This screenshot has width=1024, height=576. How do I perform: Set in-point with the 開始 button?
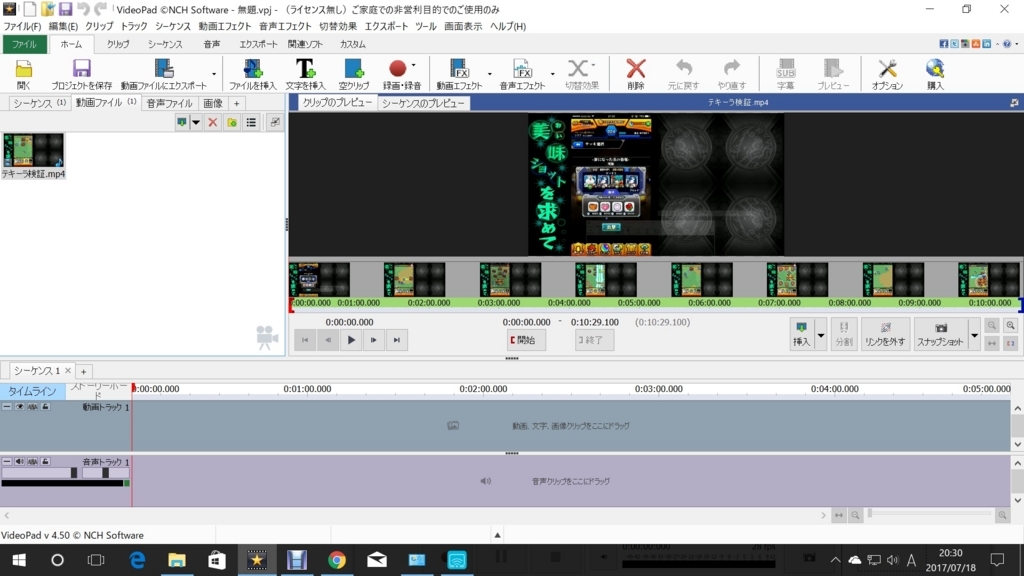(x=524, y=340)
